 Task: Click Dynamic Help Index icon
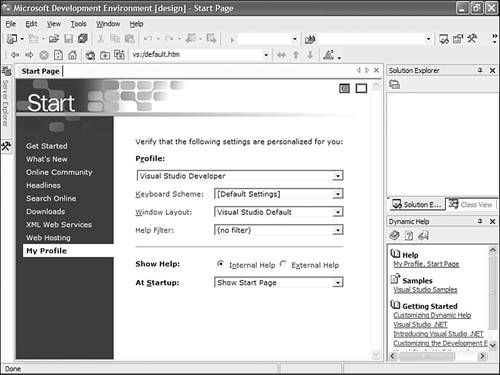pos(409,236)
